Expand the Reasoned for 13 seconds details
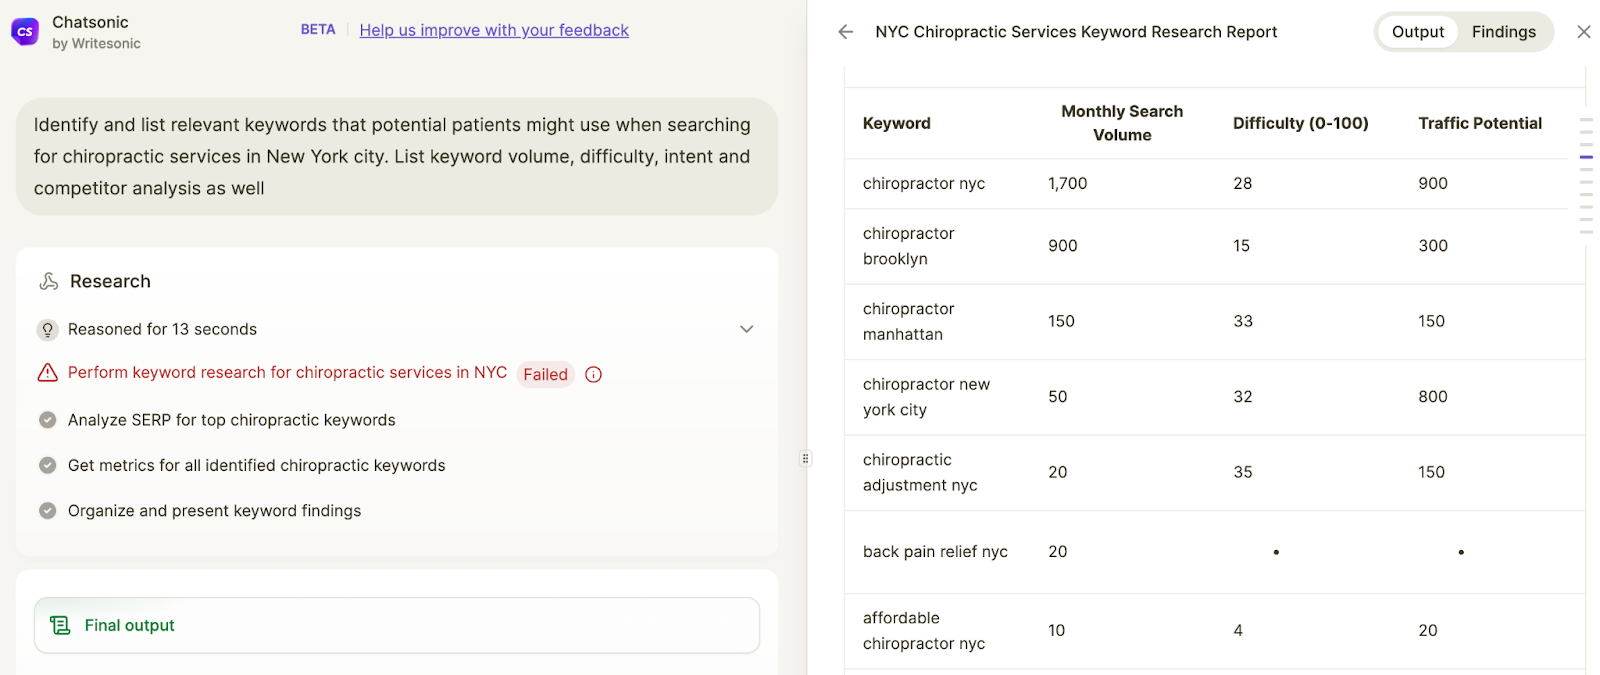The image size is (1600, 675). [x=746, y=329]
